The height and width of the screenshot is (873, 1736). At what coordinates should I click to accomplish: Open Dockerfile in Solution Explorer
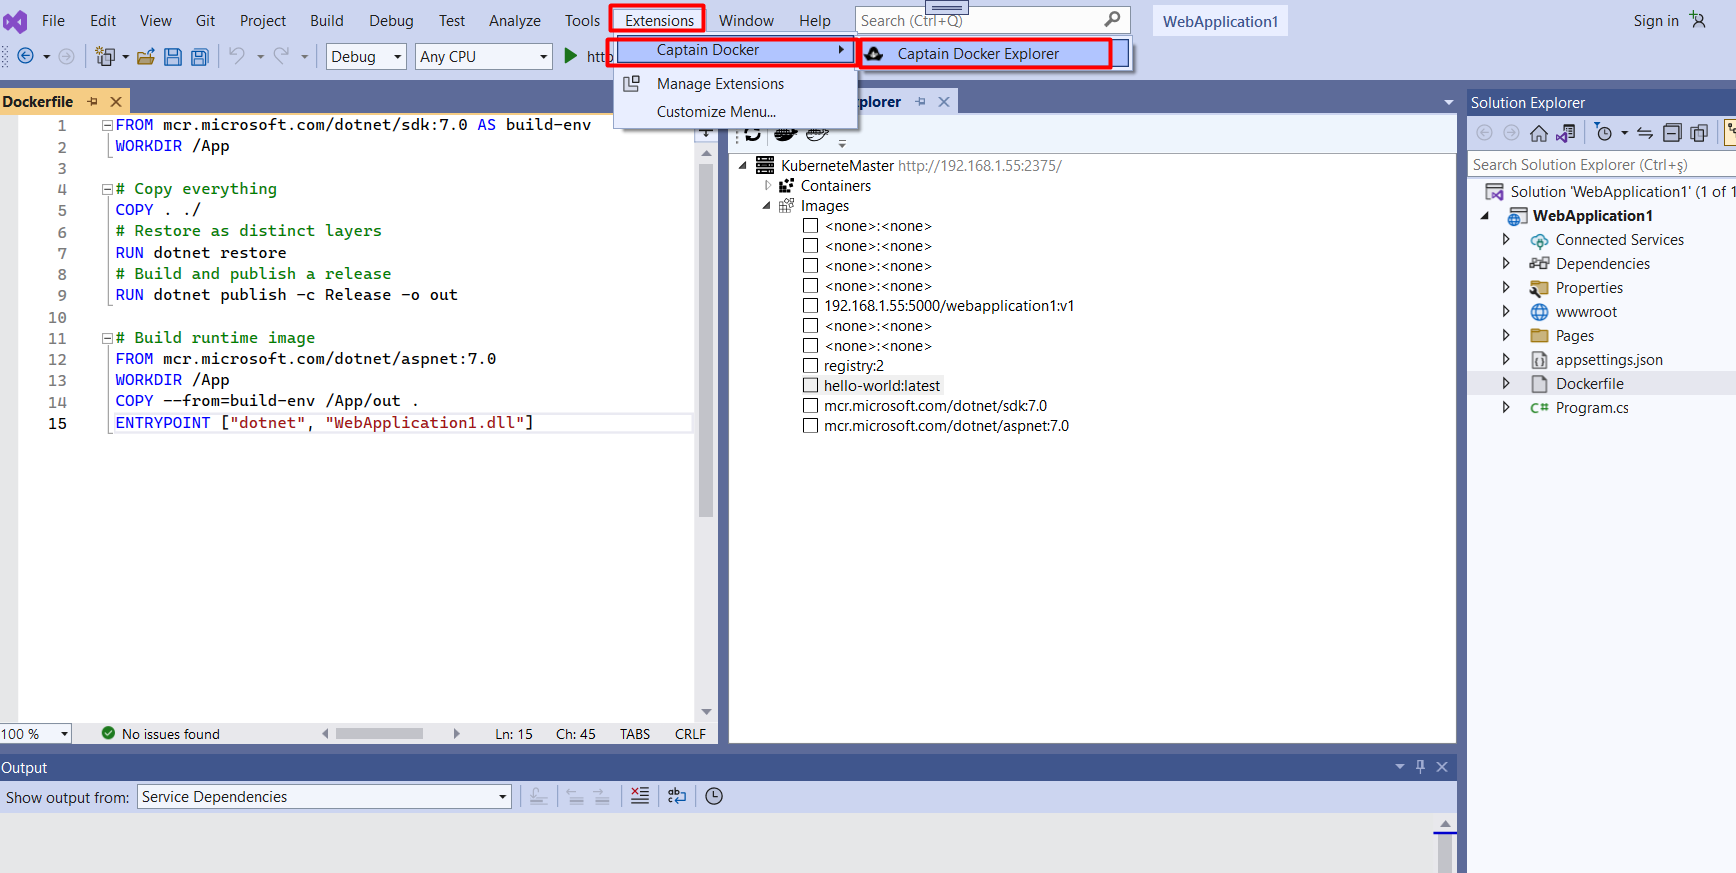click(x=1589, y=384)
